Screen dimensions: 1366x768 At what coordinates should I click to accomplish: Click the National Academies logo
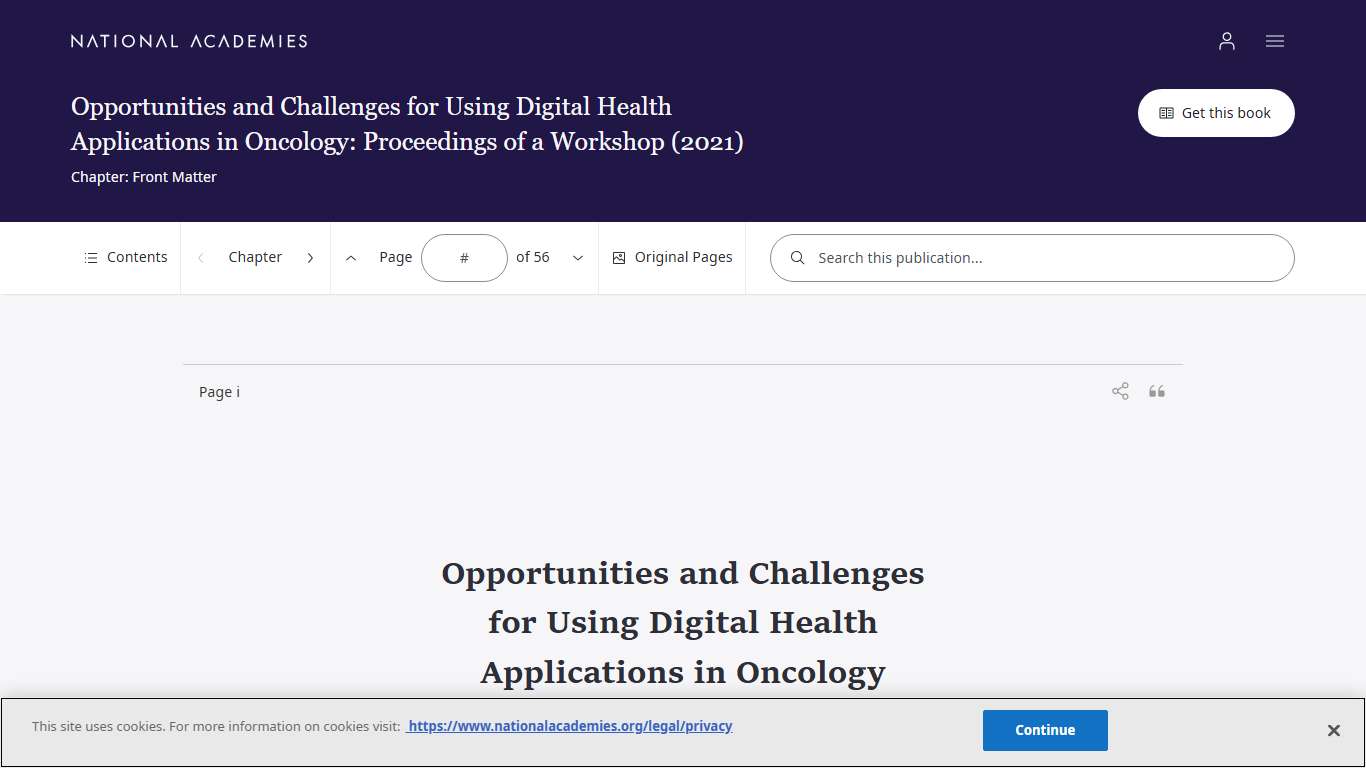point(188,41)
